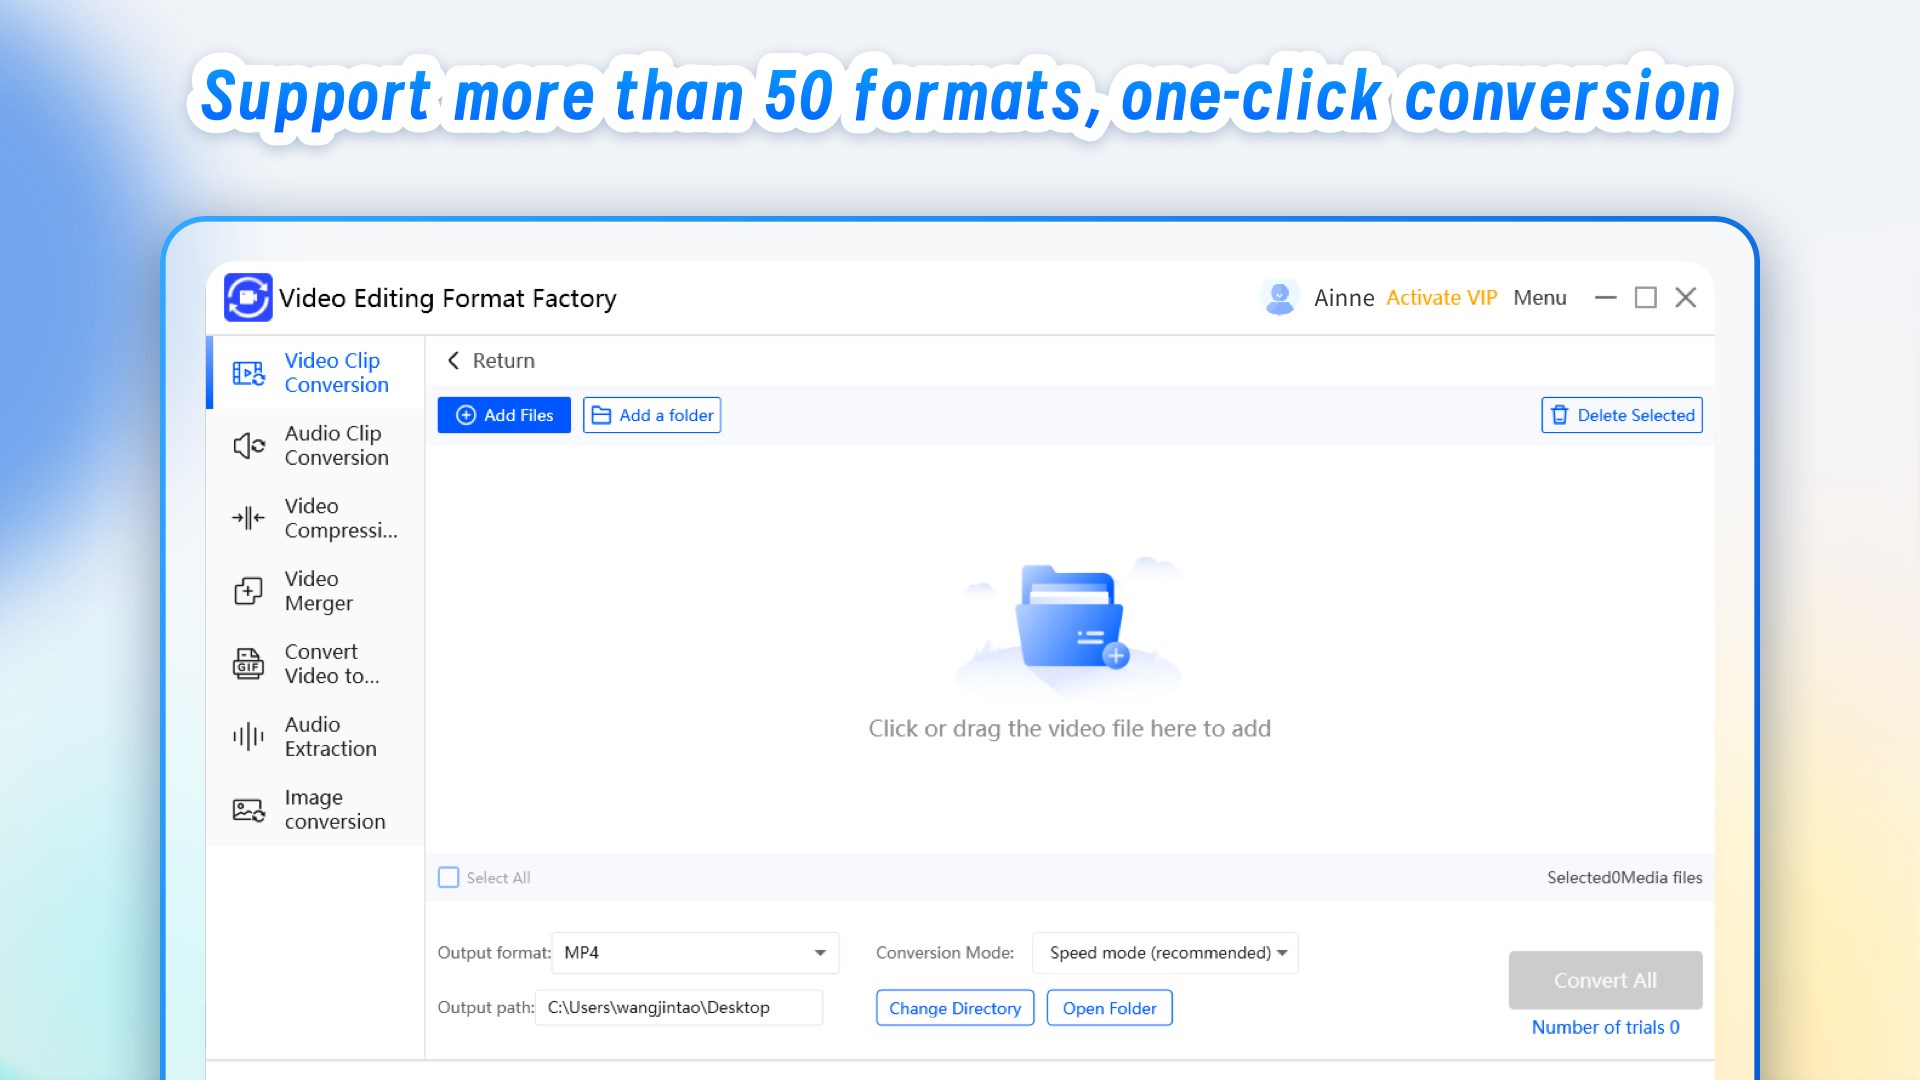Image resolution: width=1920 pixels, height=1080 pixels.
Task: Expand the Output format MP4 dropdown
Action: point(819,953)
